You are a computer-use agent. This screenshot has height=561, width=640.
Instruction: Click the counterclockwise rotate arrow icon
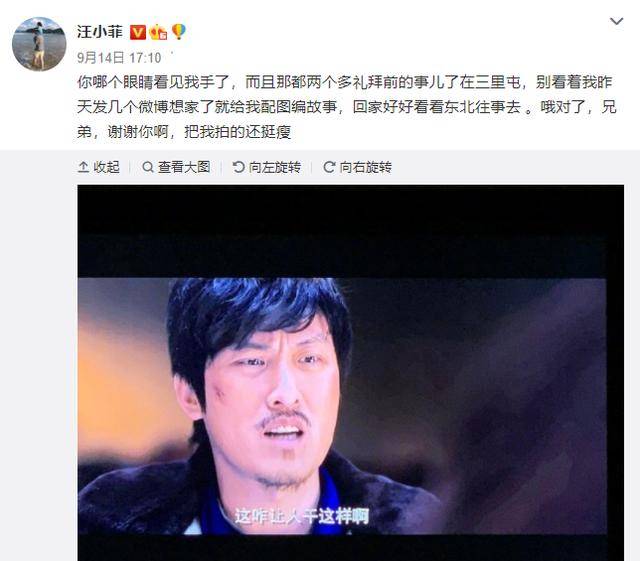pyautogui.click(x=238, y=167)
